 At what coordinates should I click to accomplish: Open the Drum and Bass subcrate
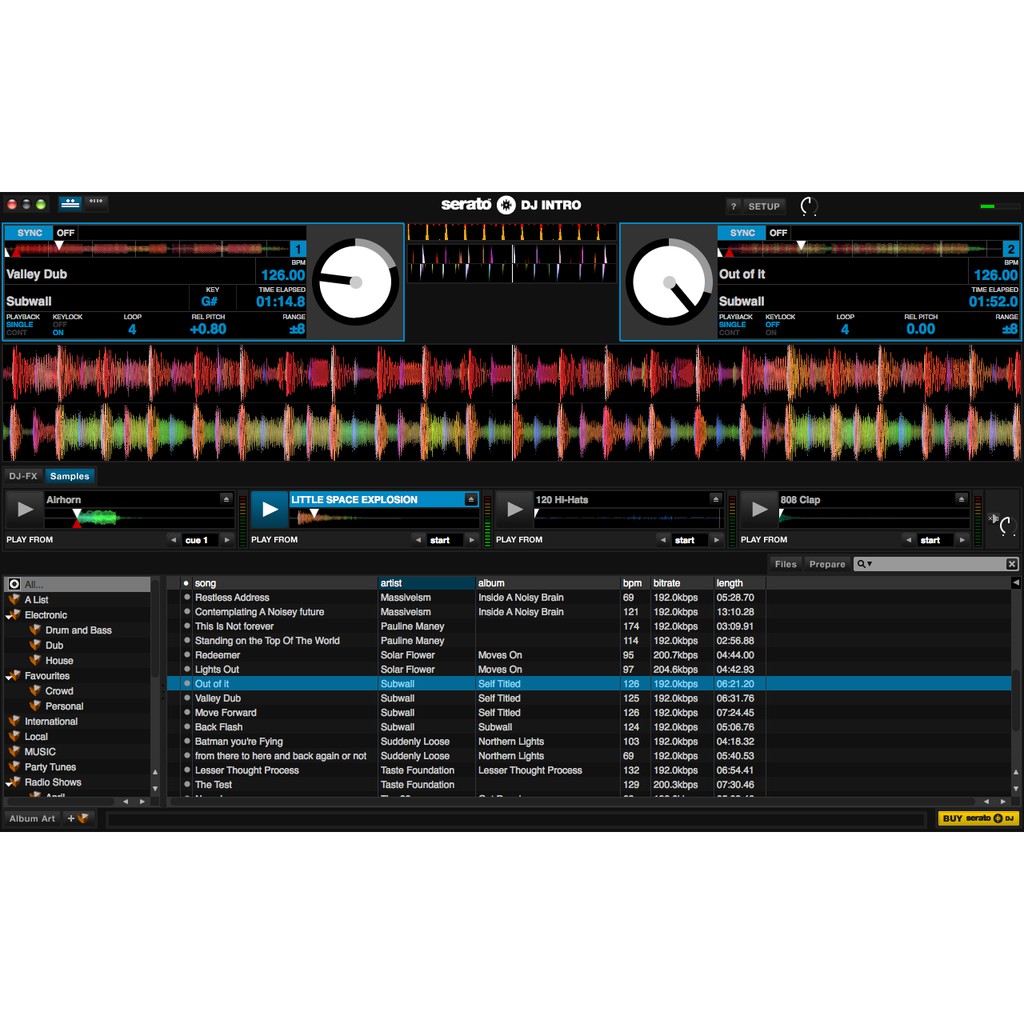(x=78, y=630)
